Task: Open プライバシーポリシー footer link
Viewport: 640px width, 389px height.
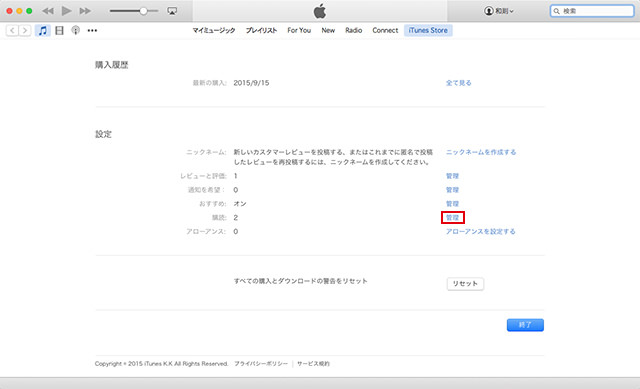Action: [261, 364]
